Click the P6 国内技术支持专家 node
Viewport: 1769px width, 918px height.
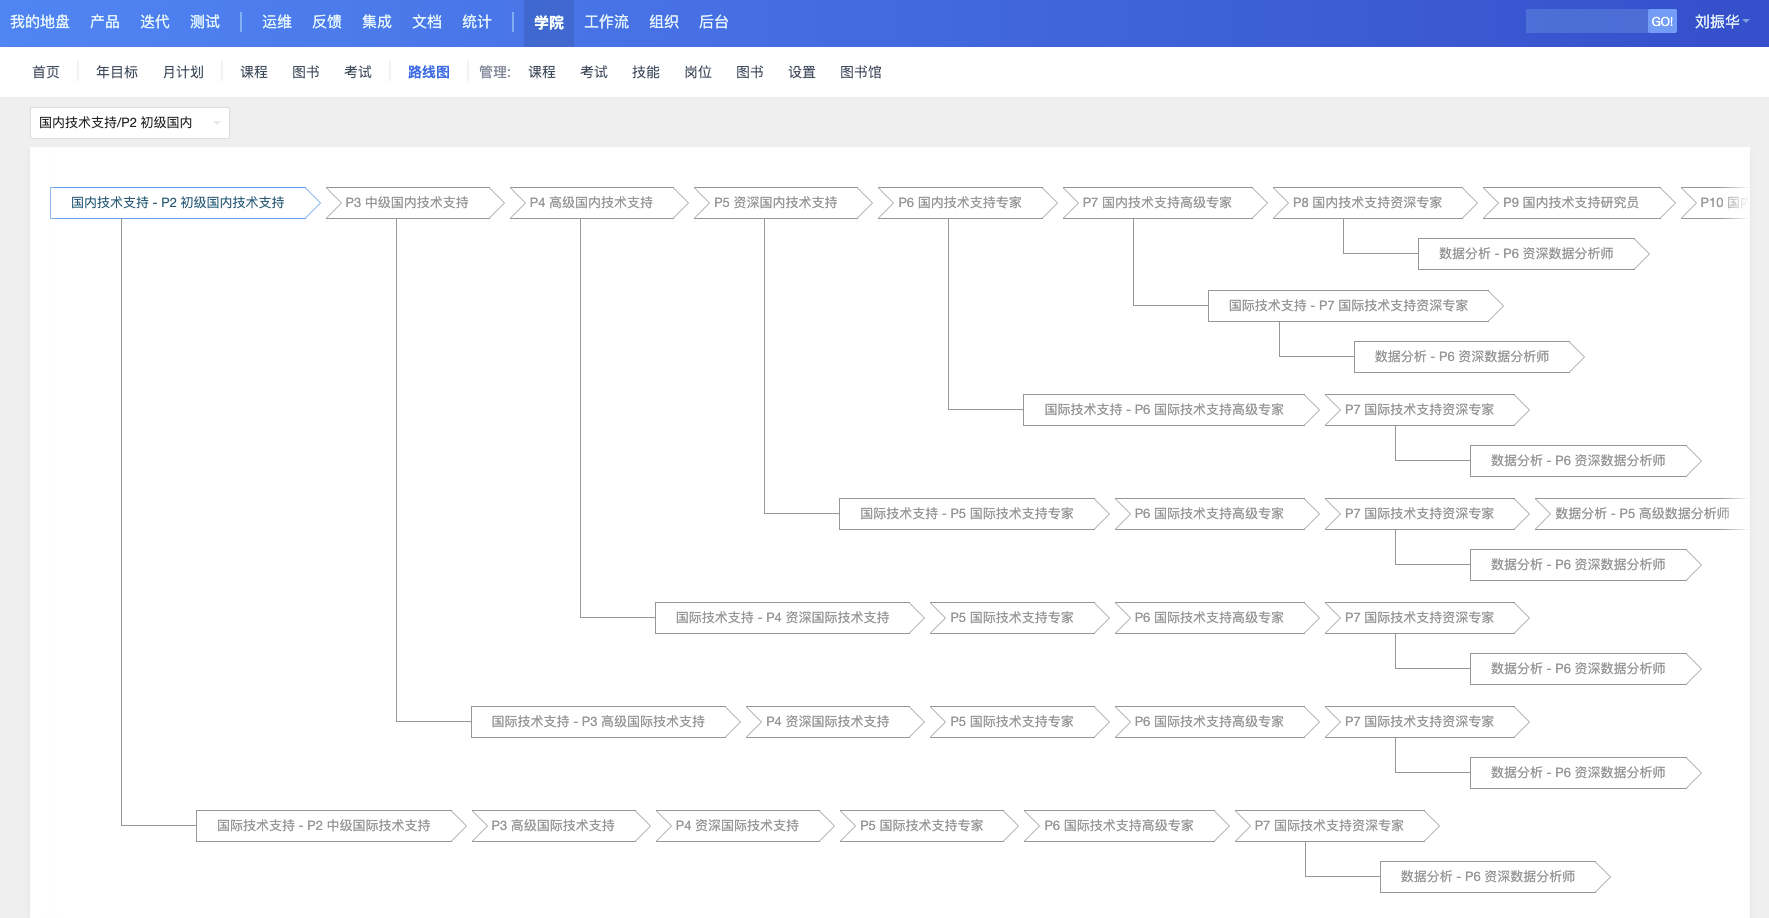967,203
